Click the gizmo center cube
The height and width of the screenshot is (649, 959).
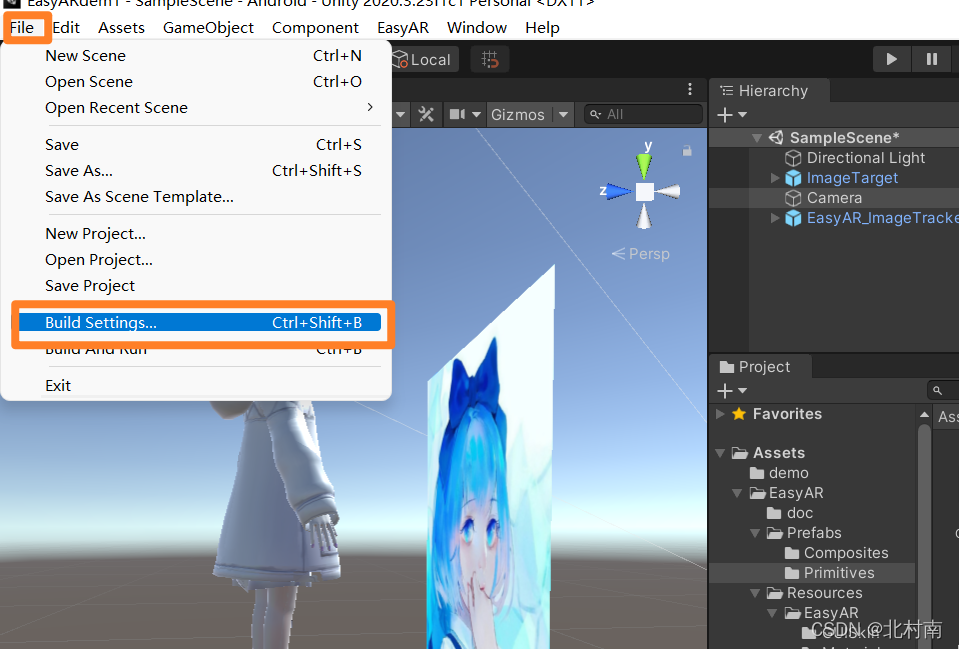pyautogui.click(x=645, y=192)
